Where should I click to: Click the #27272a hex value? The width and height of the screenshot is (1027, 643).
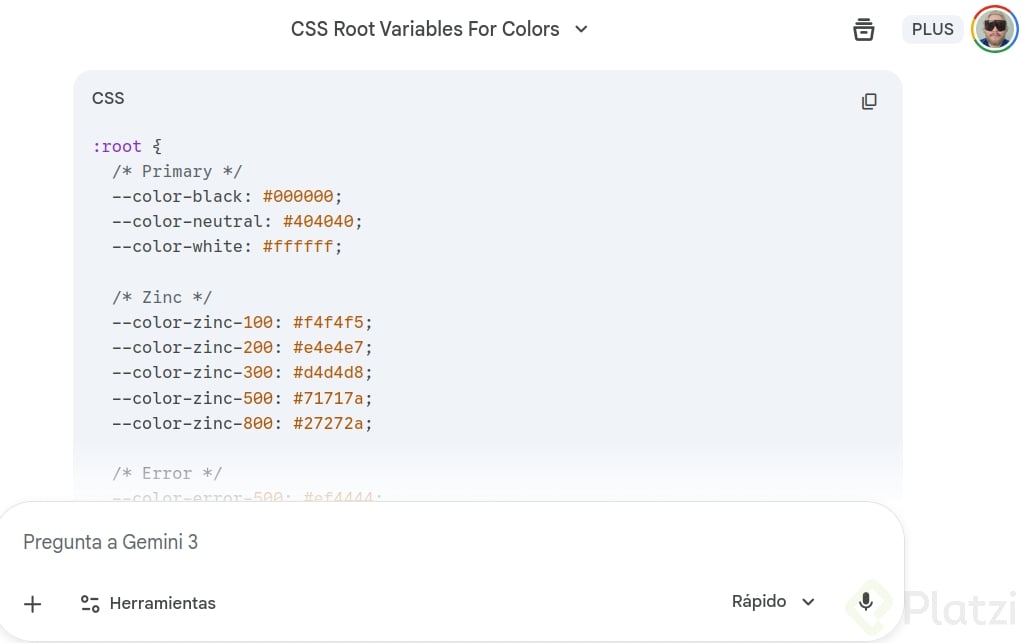(x=328, y=423)
